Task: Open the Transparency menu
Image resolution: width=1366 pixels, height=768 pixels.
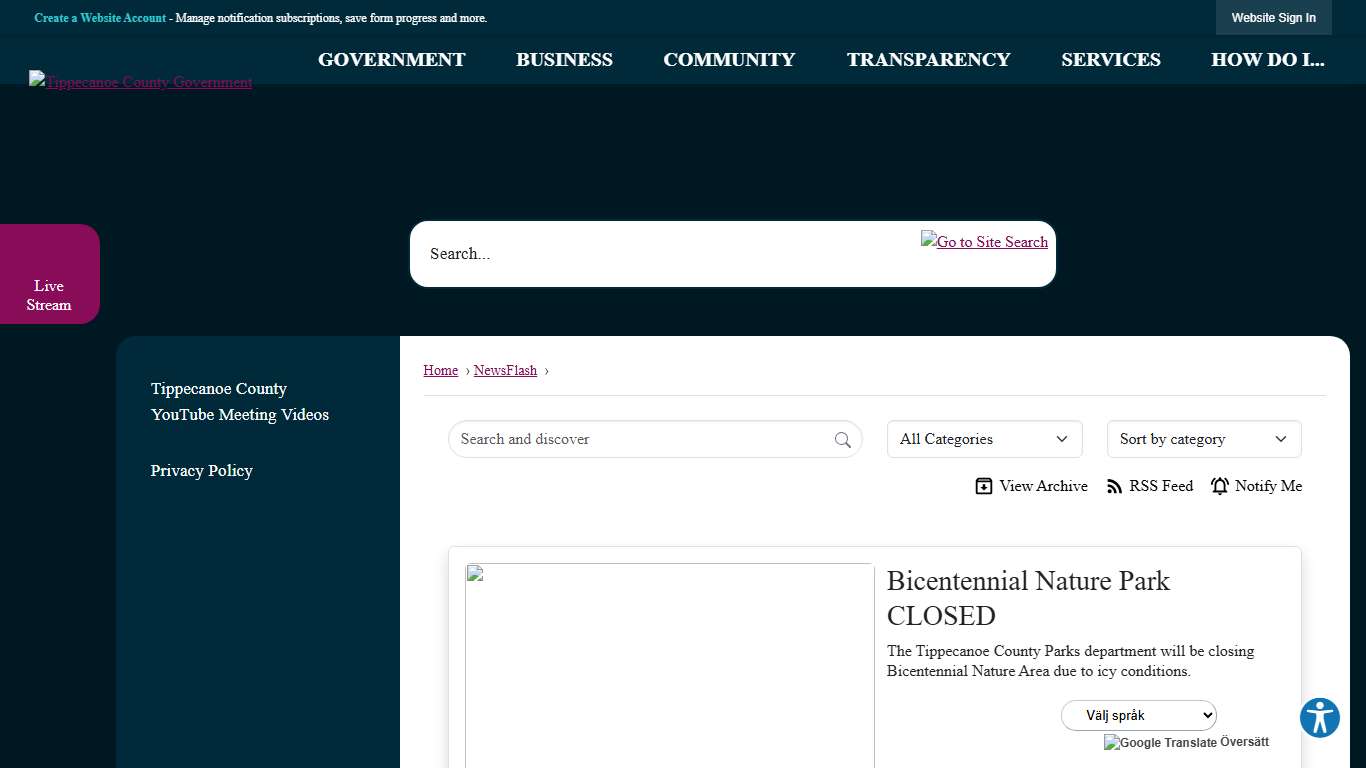Action: click(928, 60)
